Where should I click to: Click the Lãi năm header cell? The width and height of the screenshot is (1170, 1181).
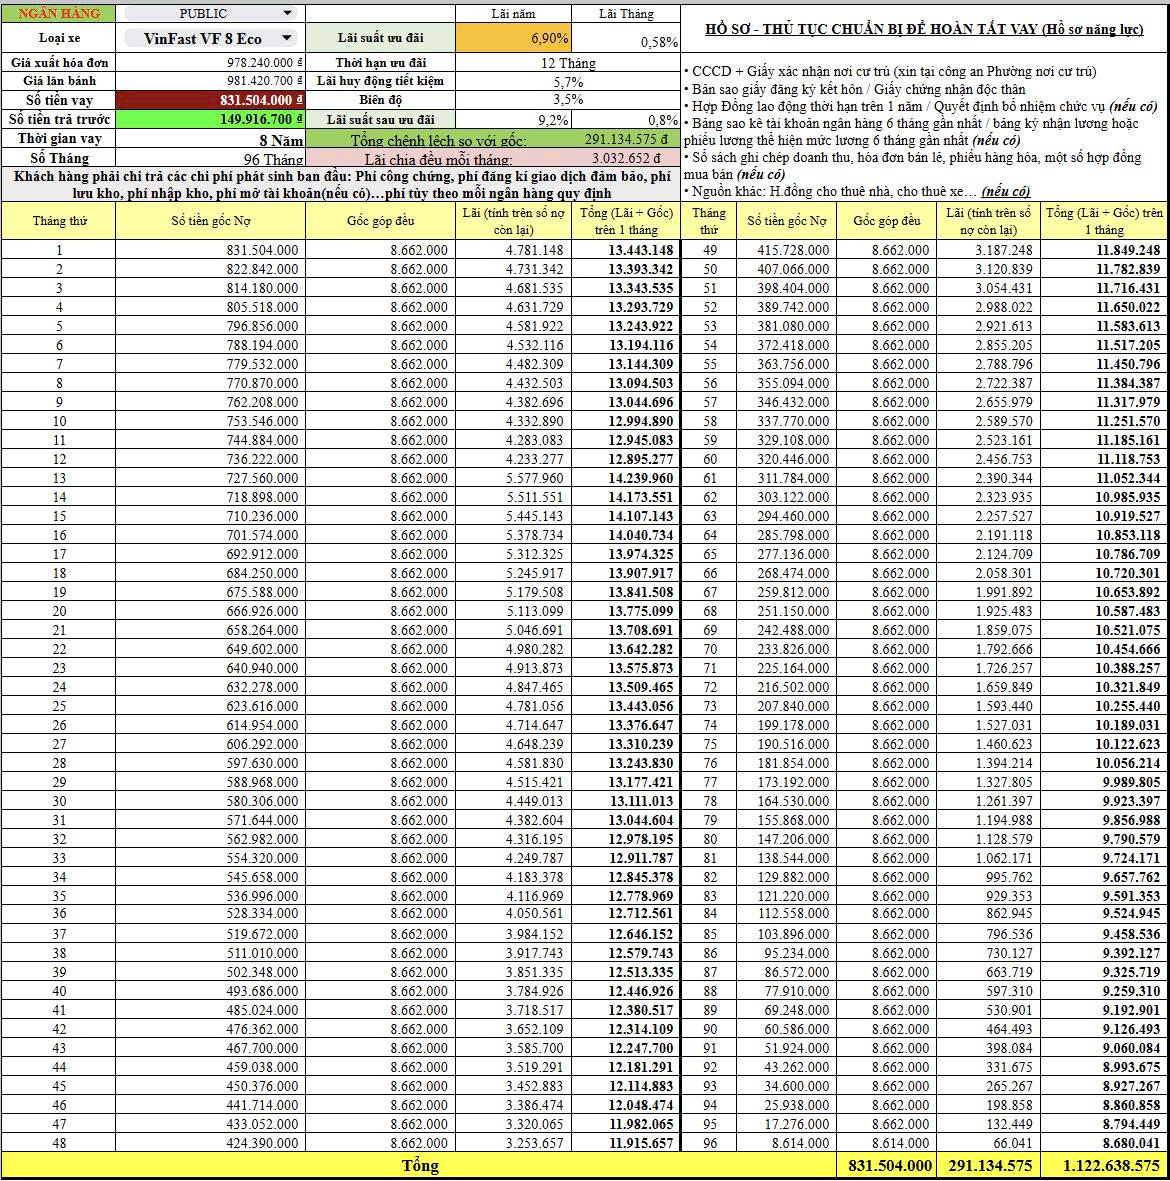pyautogui.click(x=513, y=14)
